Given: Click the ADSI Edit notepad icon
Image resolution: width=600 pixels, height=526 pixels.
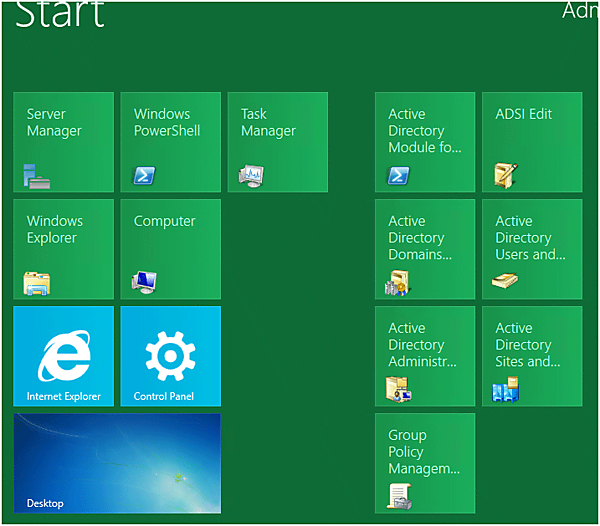Looking at the screenshot, I should [x=506, y=176].
